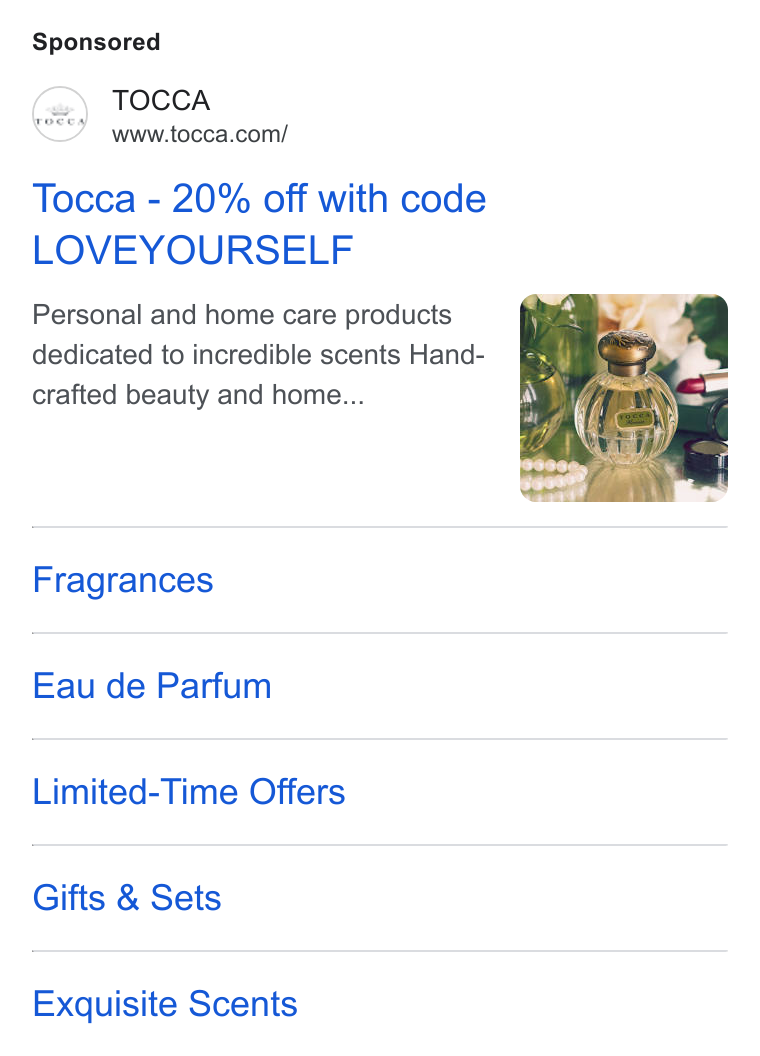This screenshot has width=760, height=1056.
Task: Click the 'crafted beauty and home...' truncated text
Action: tap(198, 395)
